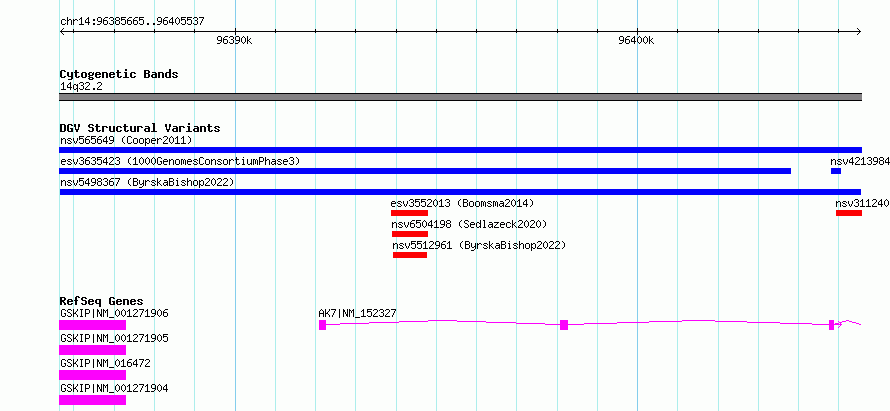Click the 96400k ruler tick label
Image resolution: width=890 pixels, height=411 pixels.
636,40
